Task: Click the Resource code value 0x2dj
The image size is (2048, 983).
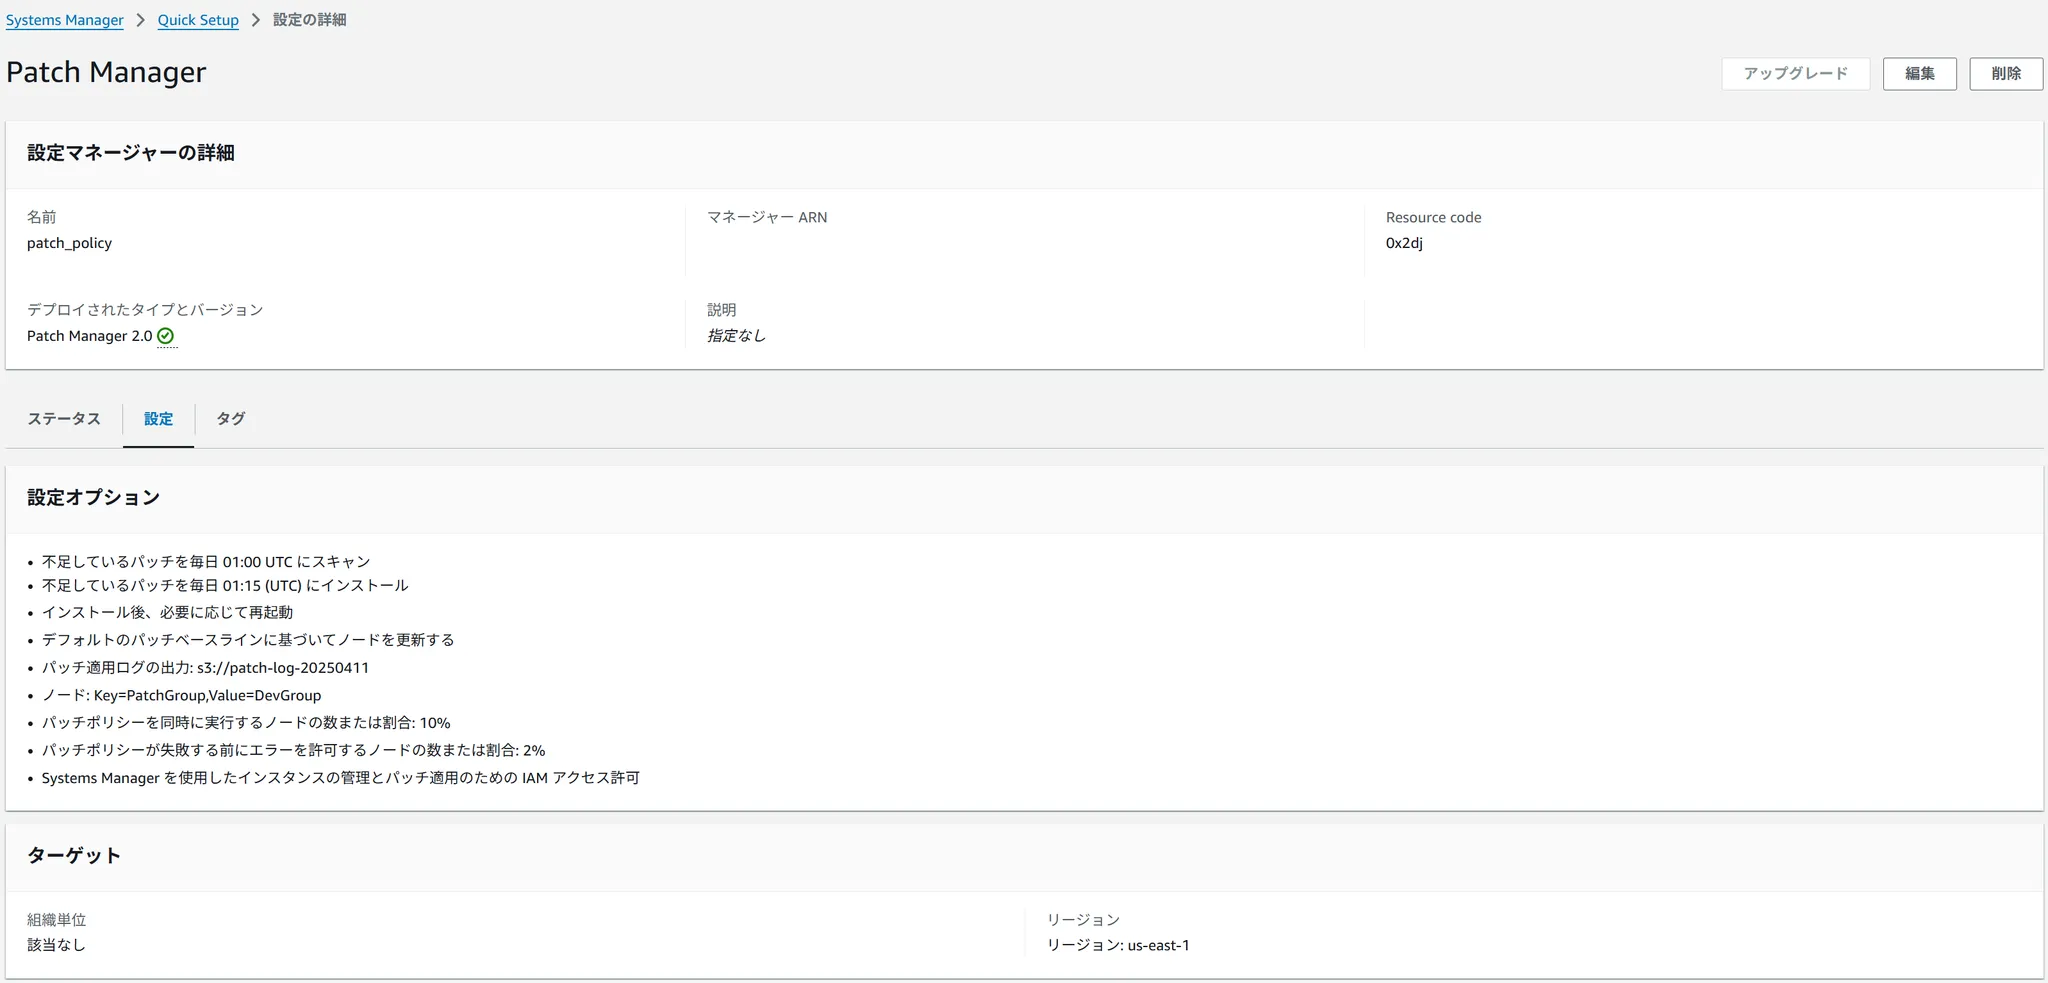Action: coord(1404,243)
